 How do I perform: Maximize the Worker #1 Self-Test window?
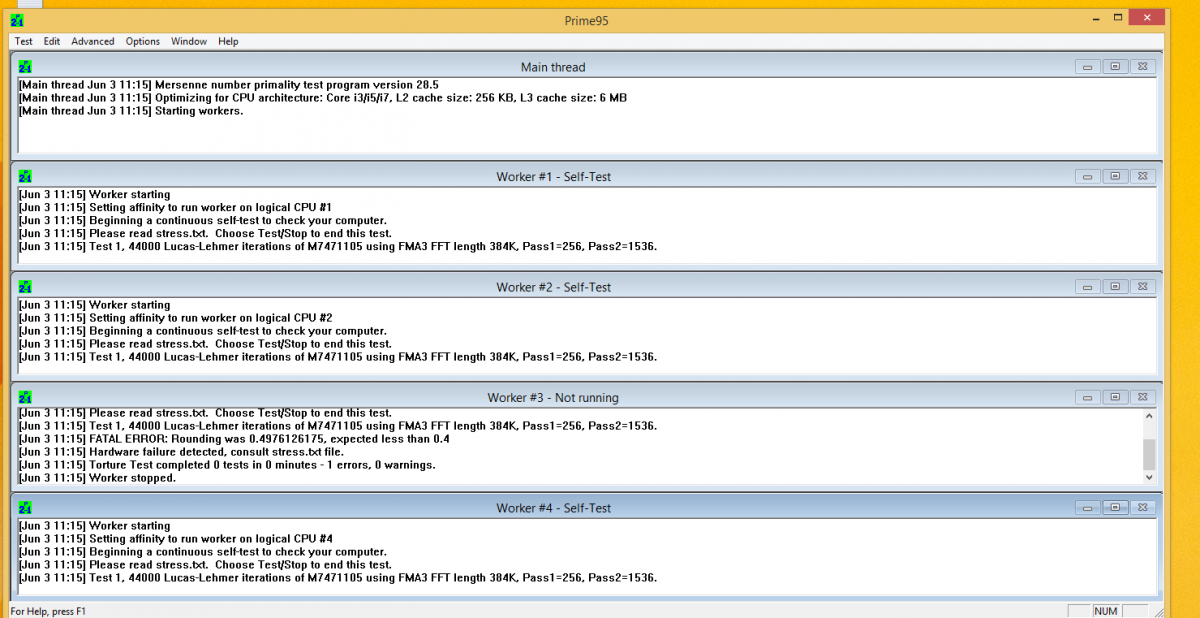[x=1116, y=177]
